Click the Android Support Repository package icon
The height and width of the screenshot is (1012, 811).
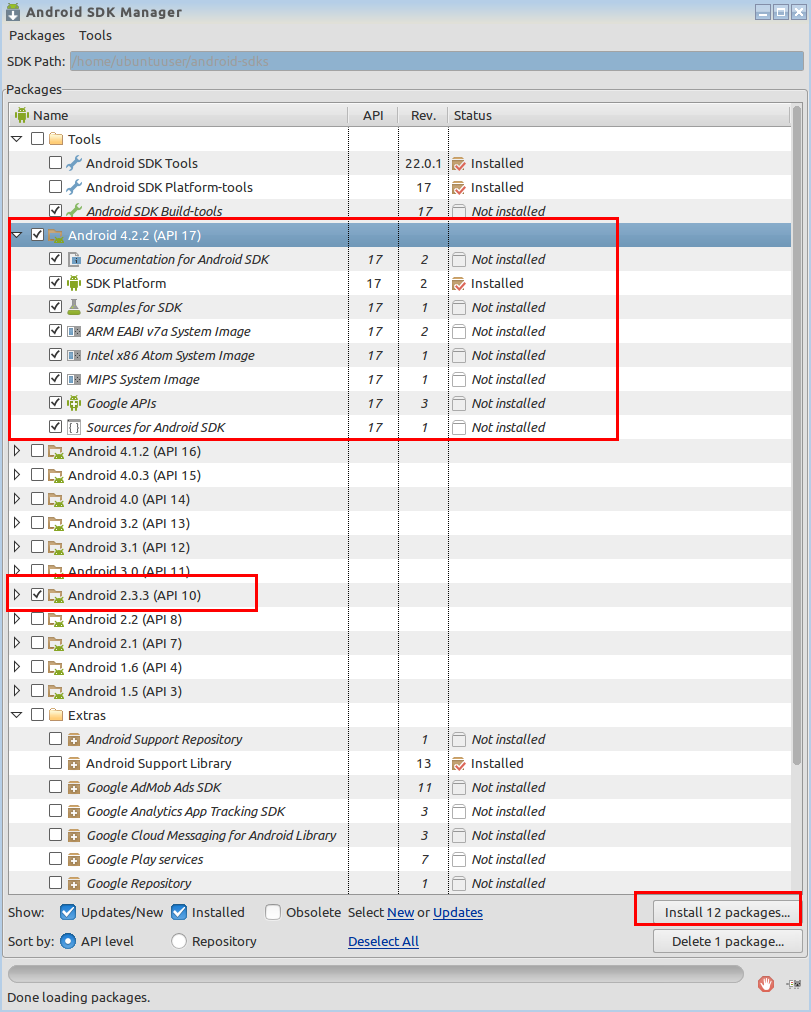point(74,740)
